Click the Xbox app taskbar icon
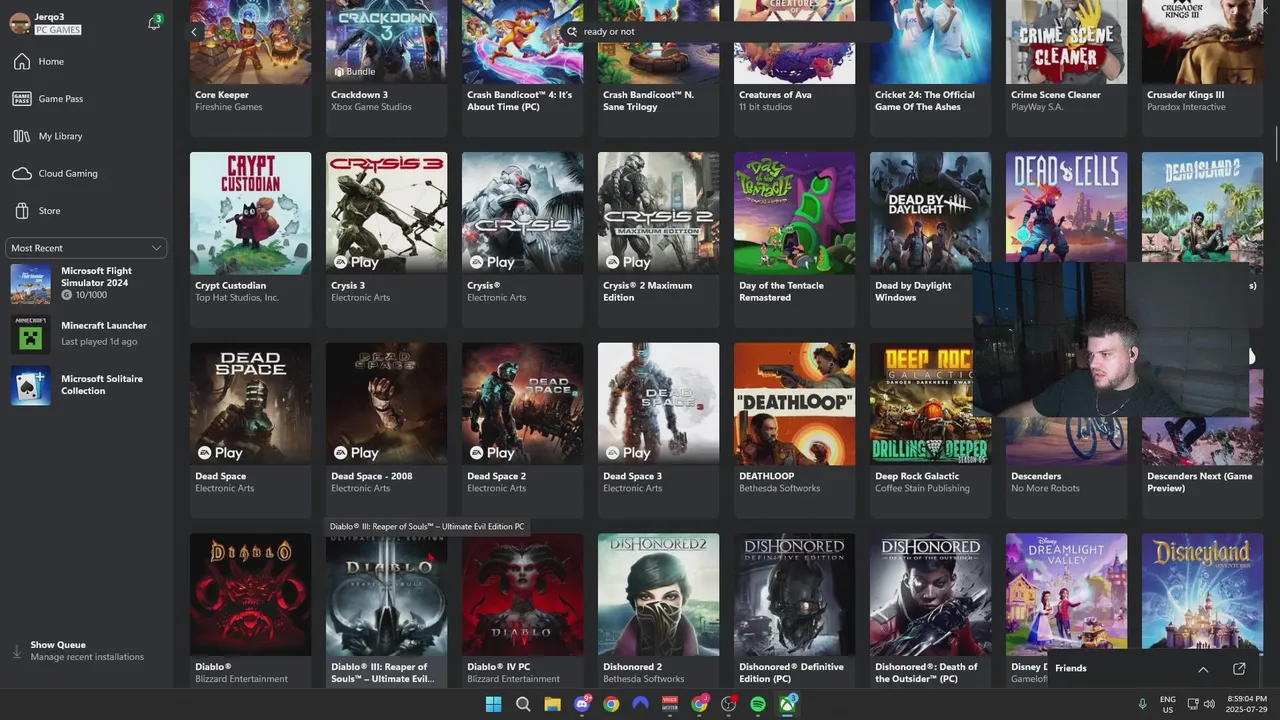Screen dimensions: 1280x720 (788, 704)
